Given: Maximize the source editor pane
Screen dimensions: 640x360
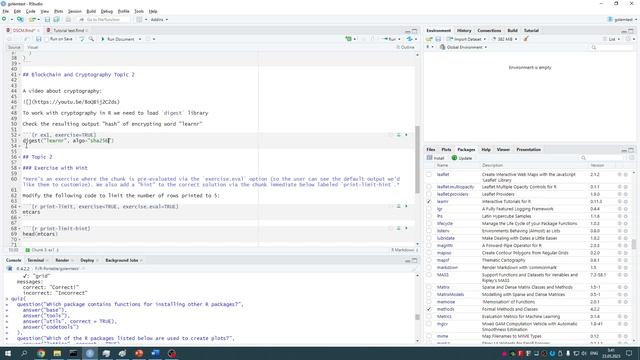Looking at the screenshot, I should coord(414,31).
